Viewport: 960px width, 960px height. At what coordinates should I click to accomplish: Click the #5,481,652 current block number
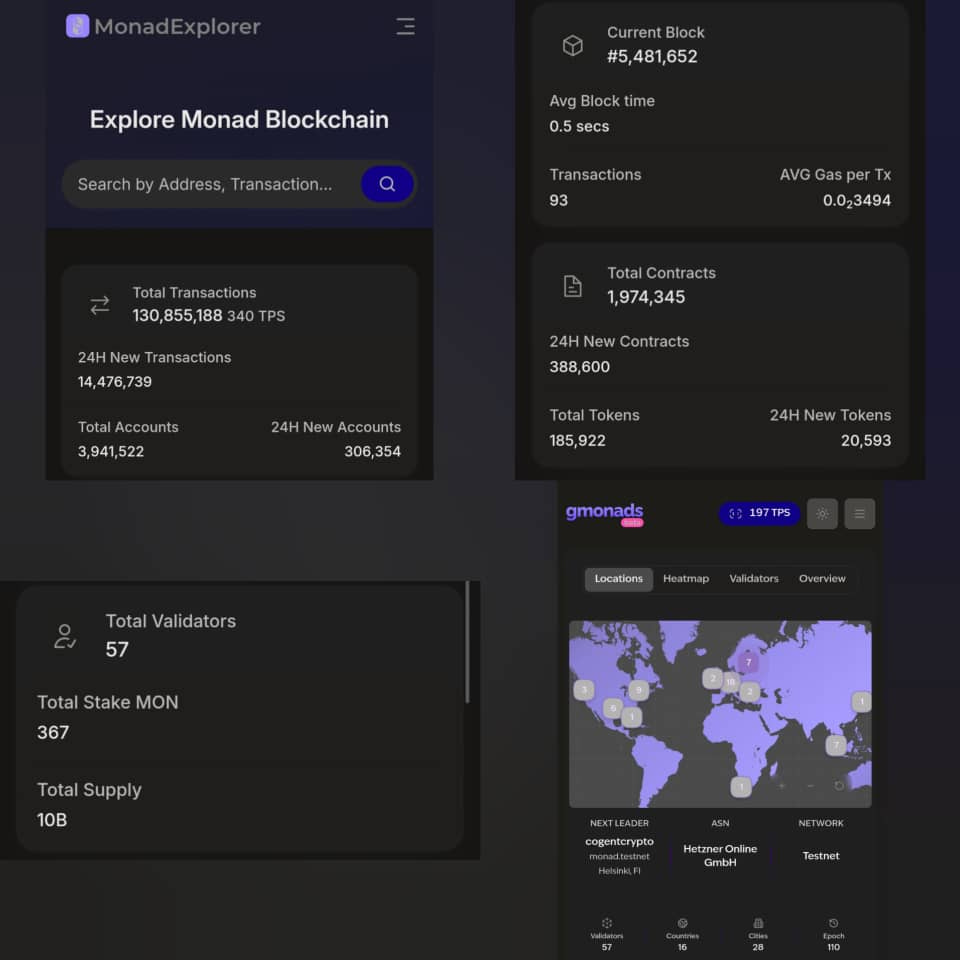point(652,56)
